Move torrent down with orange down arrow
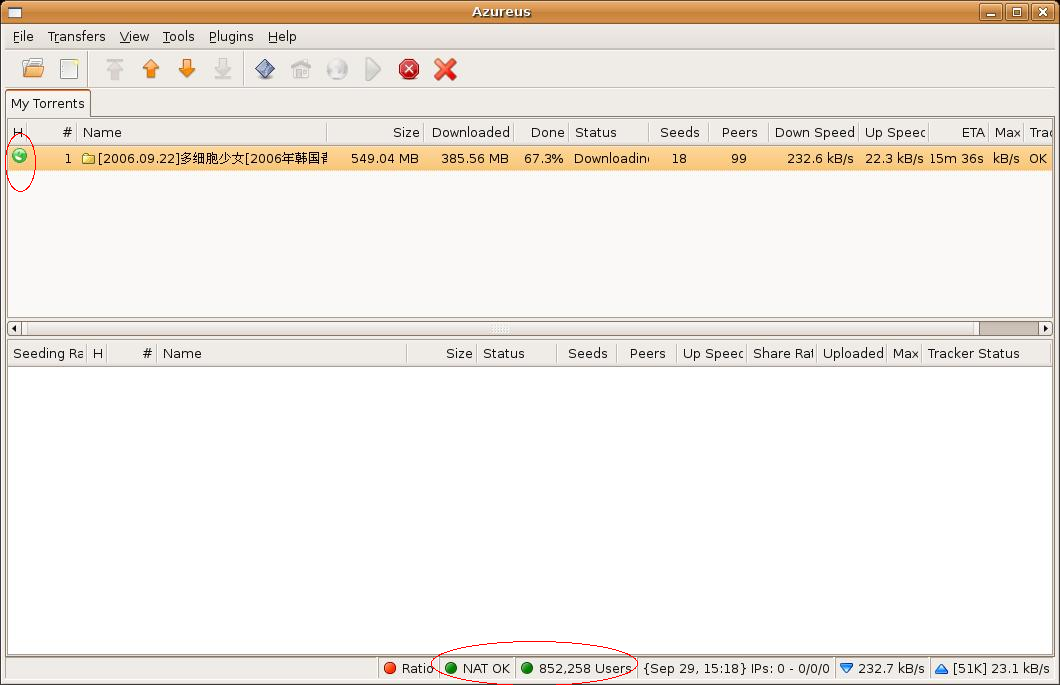This screenshot has width=1060, height=685. pyautogui.click(x=187, y=68)
